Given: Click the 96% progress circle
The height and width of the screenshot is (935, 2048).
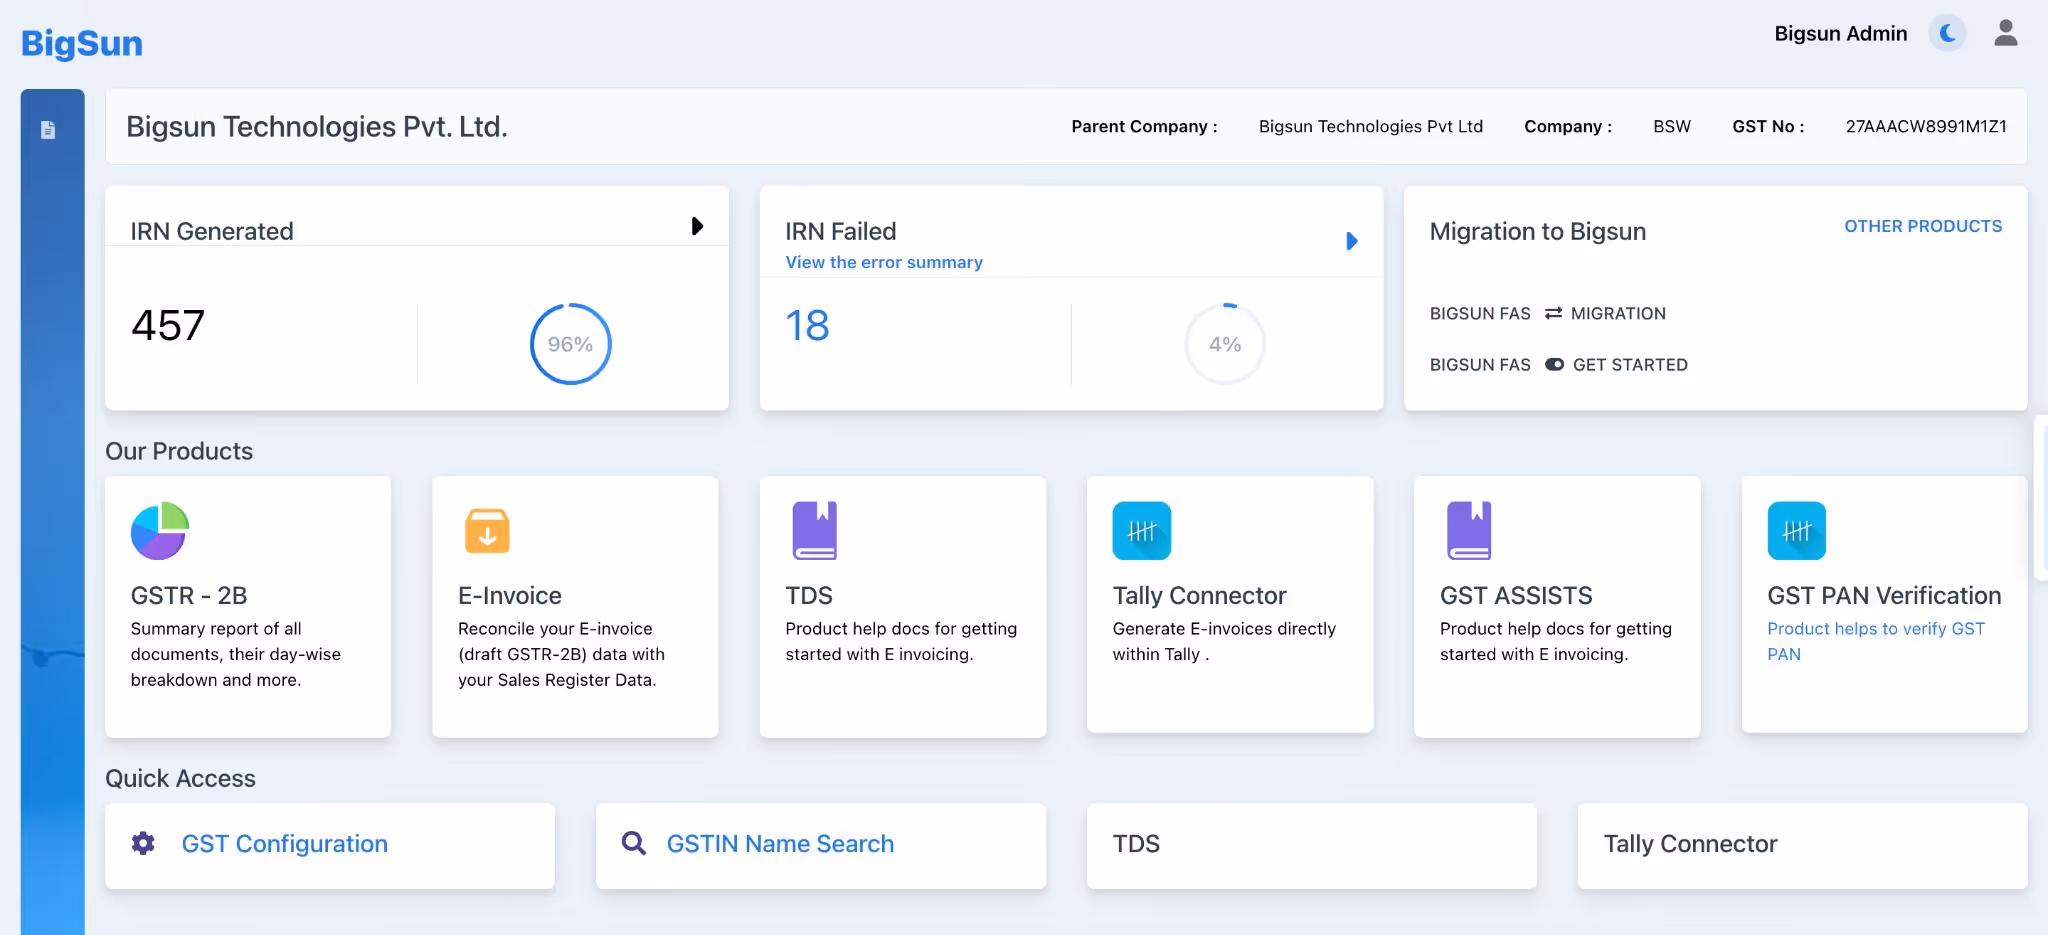Looking at the screenshot, I should click(x=570, y=344).
